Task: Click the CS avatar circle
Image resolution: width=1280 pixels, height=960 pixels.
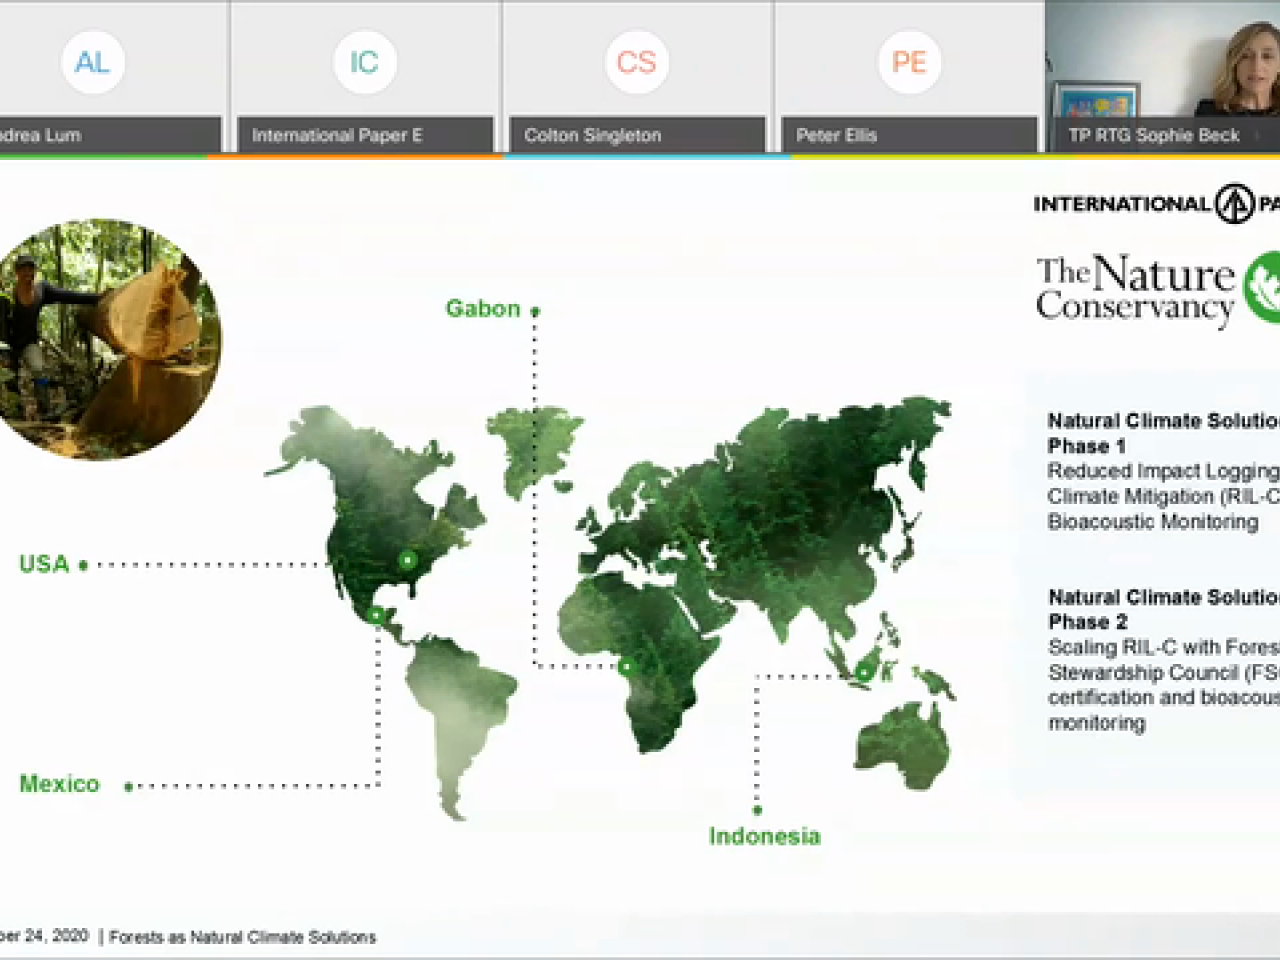Action: (636, 62)
